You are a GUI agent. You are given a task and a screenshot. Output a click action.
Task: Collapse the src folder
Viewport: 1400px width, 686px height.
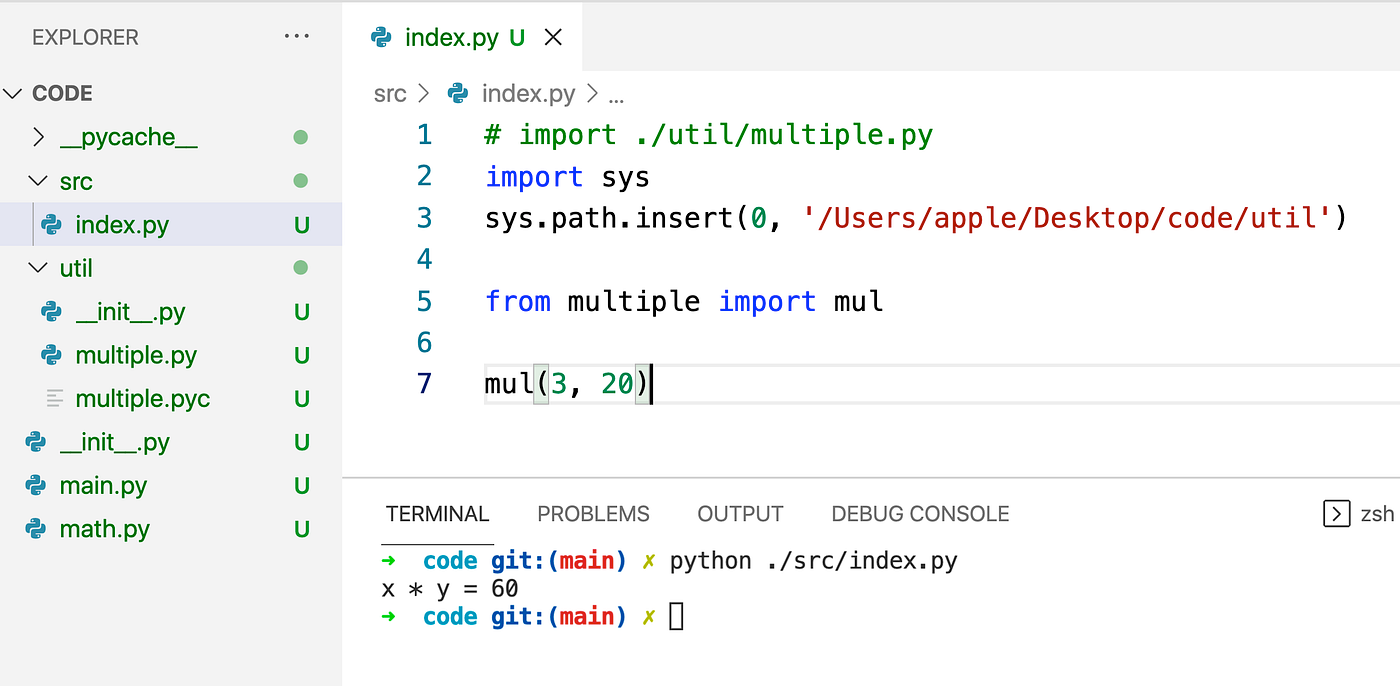point(37,181)
